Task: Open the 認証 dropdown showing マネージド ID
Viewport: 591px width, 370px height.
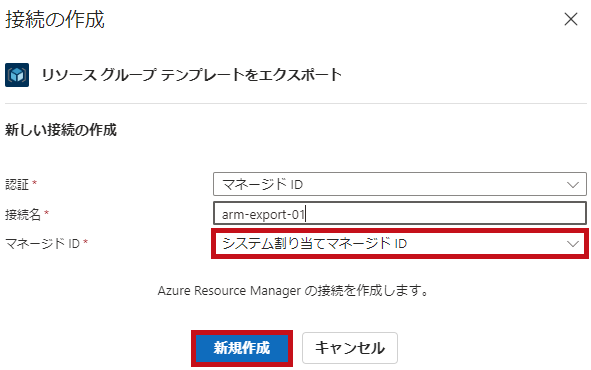Action: (x=400, y=184)
